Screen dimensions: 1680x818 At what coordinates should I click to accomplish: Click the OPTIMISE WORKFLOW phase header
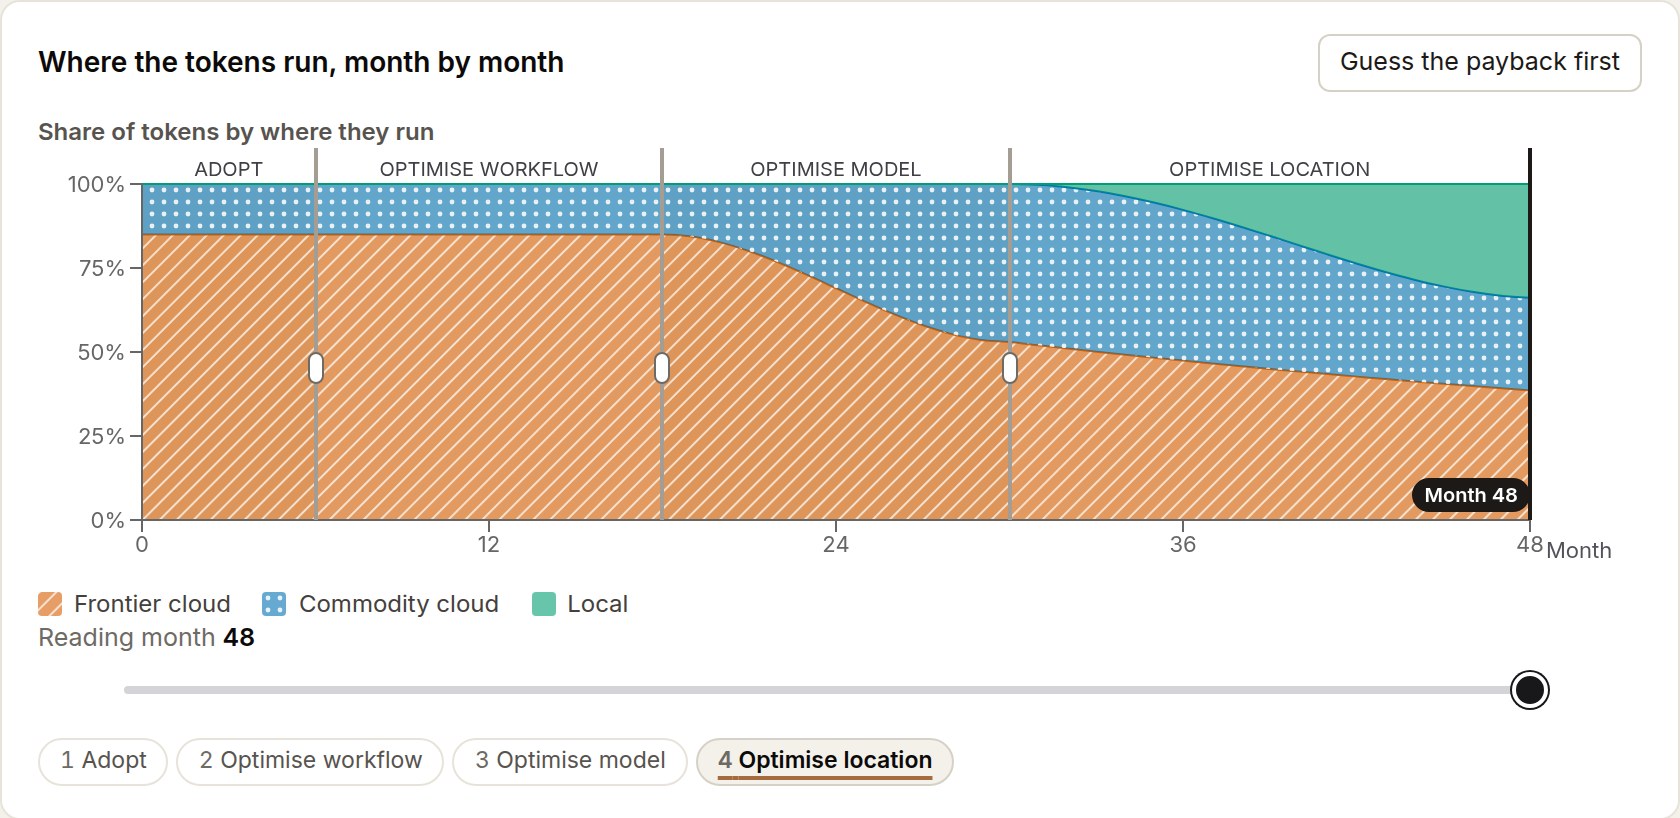489,169
